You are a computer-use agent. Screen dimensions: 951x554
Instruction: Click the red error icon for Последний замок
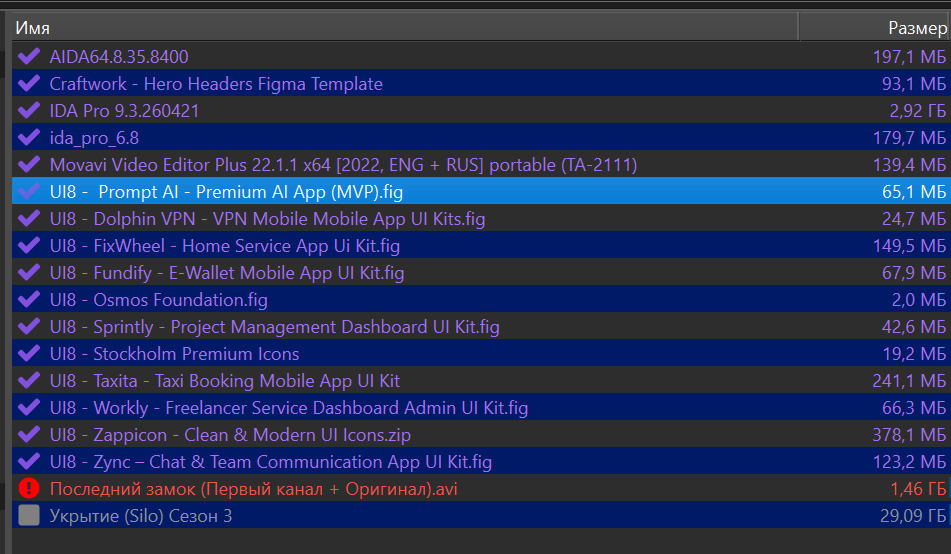(29, 488)
